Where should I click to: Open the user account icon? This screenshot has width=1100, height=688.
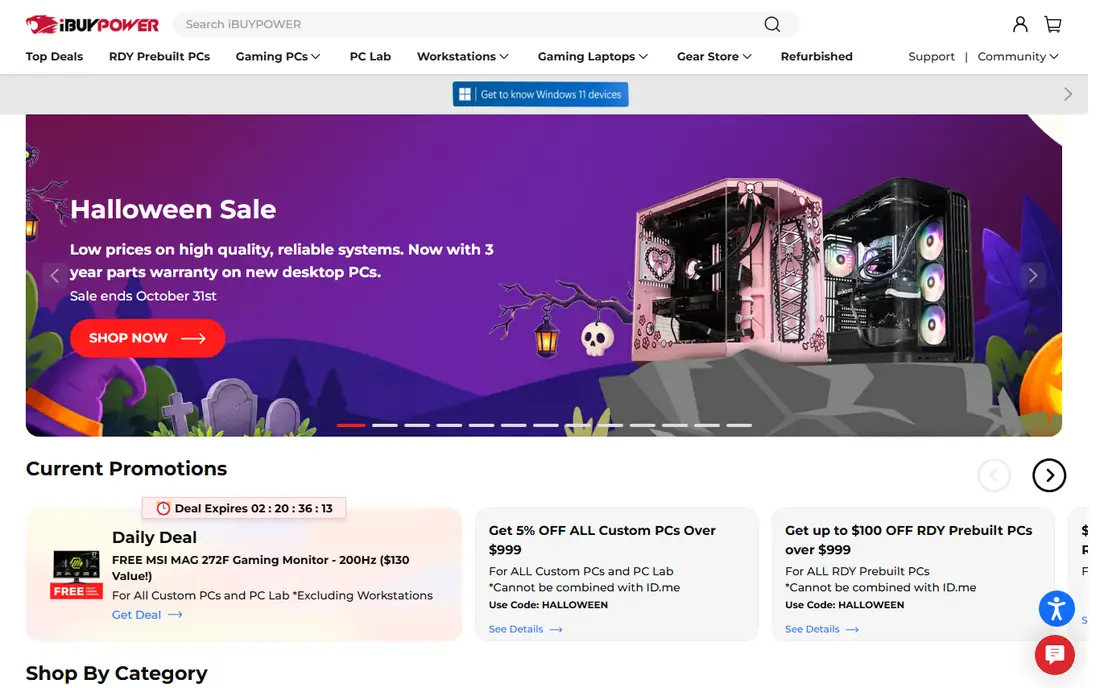pos(1020,25)
